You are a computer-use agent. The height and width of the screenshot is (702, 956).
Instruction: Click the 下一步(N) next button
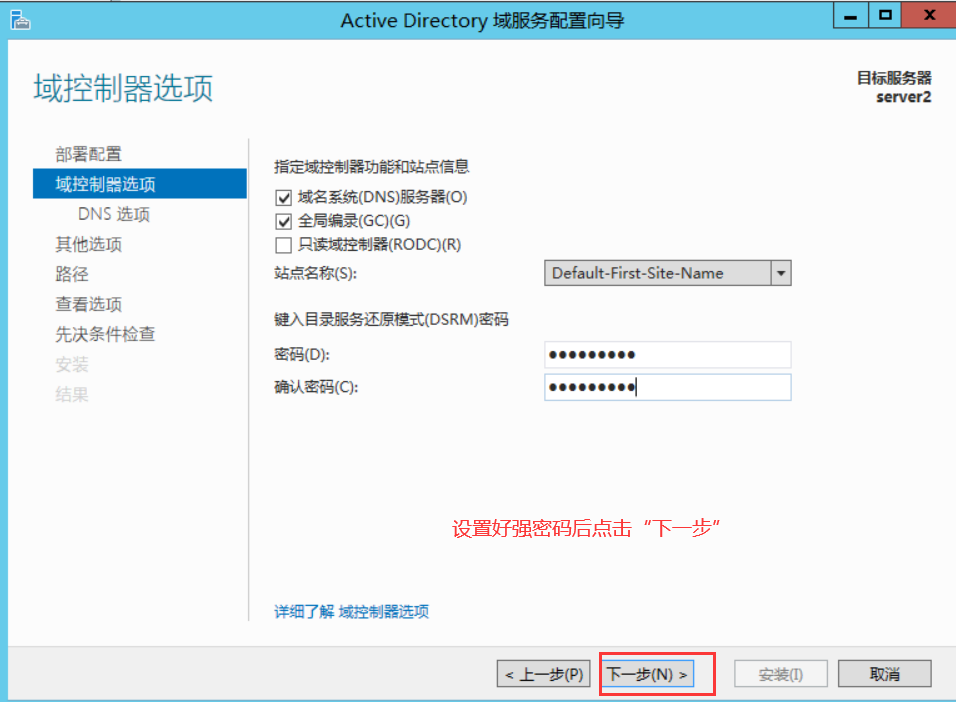647,674
